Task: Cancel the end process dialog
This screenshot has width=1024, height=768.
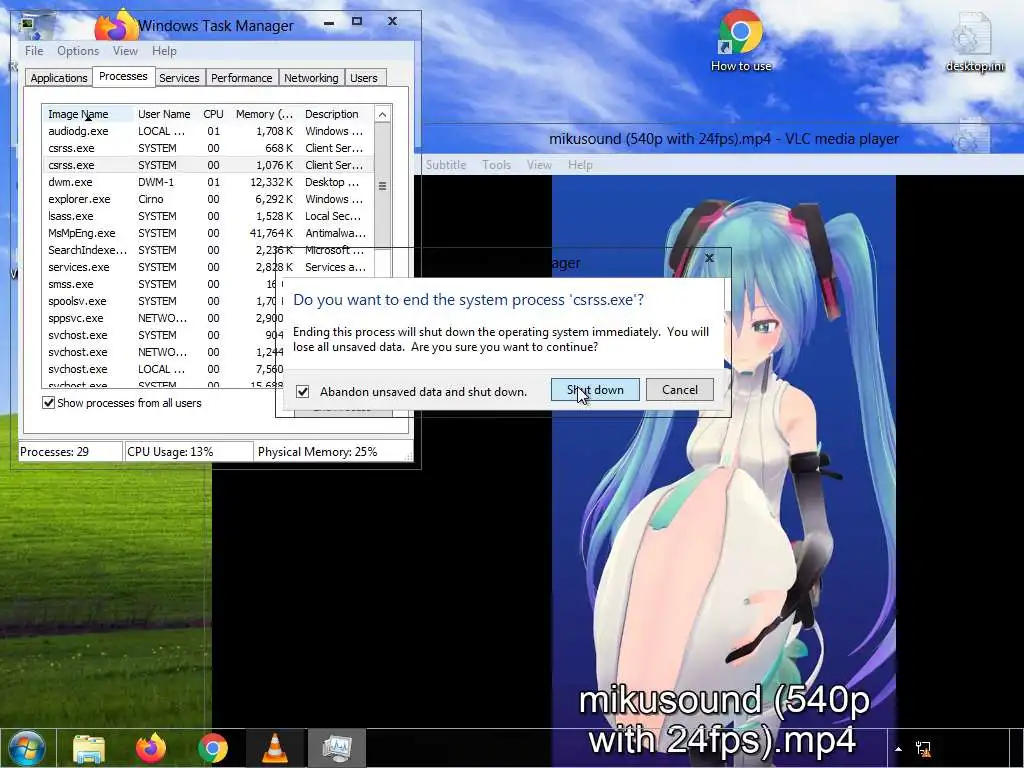Action: tap(680, 390)
